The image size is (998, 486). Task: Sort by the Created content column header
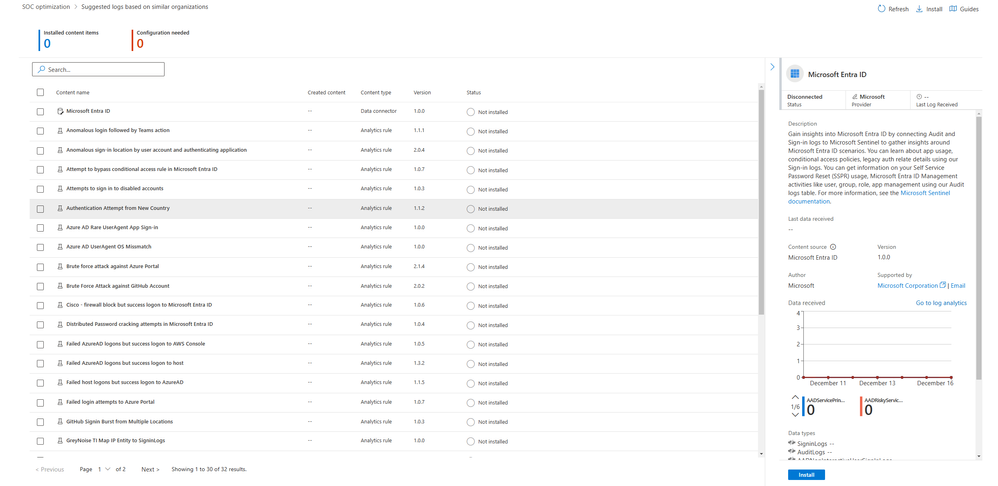coord(327,92)
